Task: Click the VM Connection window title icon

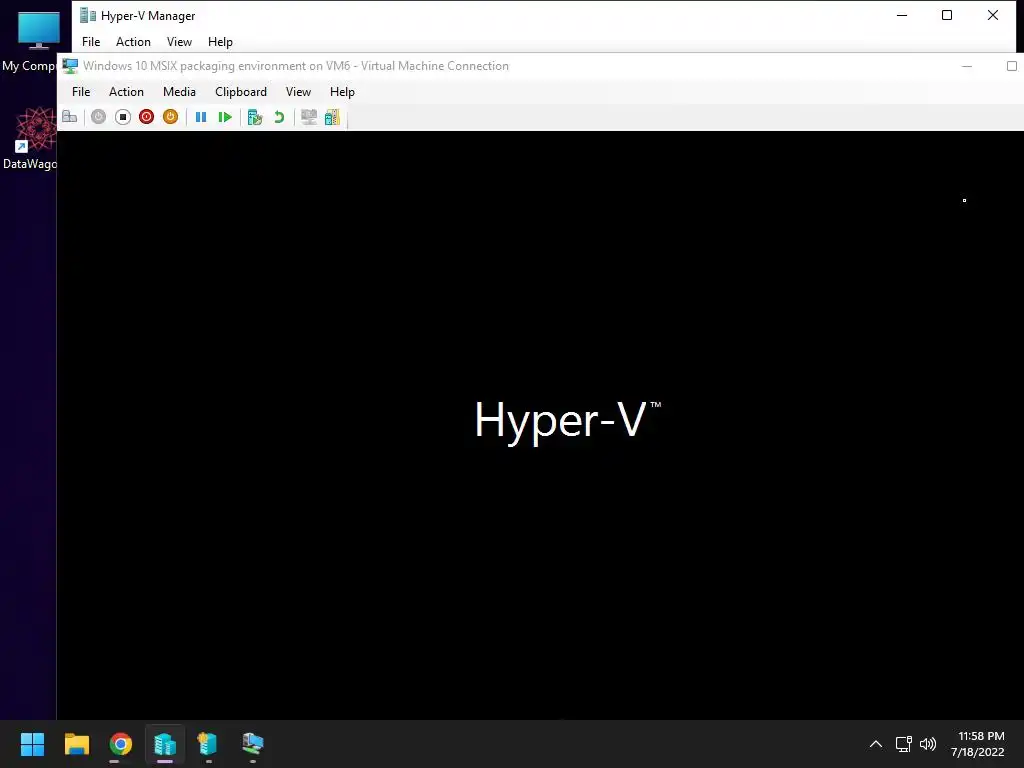Action: pyautogui.click(x=70, y=66)
